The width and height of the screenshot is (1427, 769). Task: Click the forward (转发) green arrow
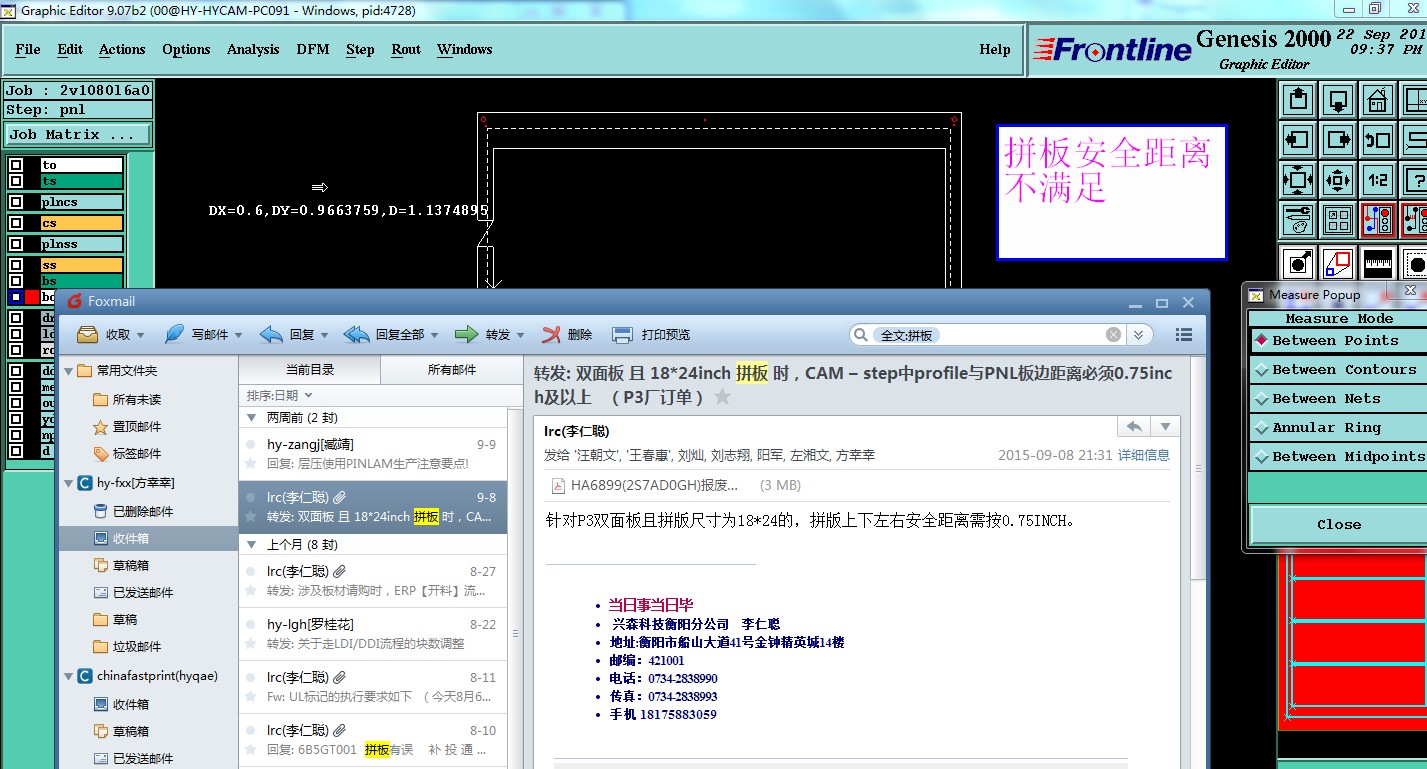coord(466,335)
